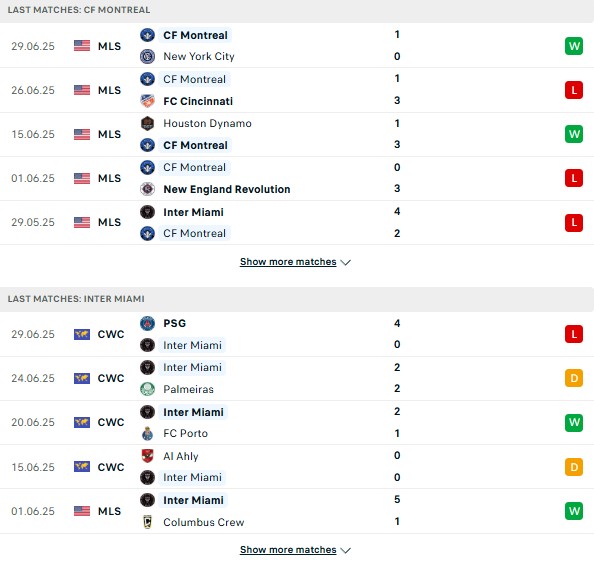Image resolution: width=594 pixels, height=564 pixels.
Task: Click the FC Cincinnati team logo
Action: click(x=147, y=101)
